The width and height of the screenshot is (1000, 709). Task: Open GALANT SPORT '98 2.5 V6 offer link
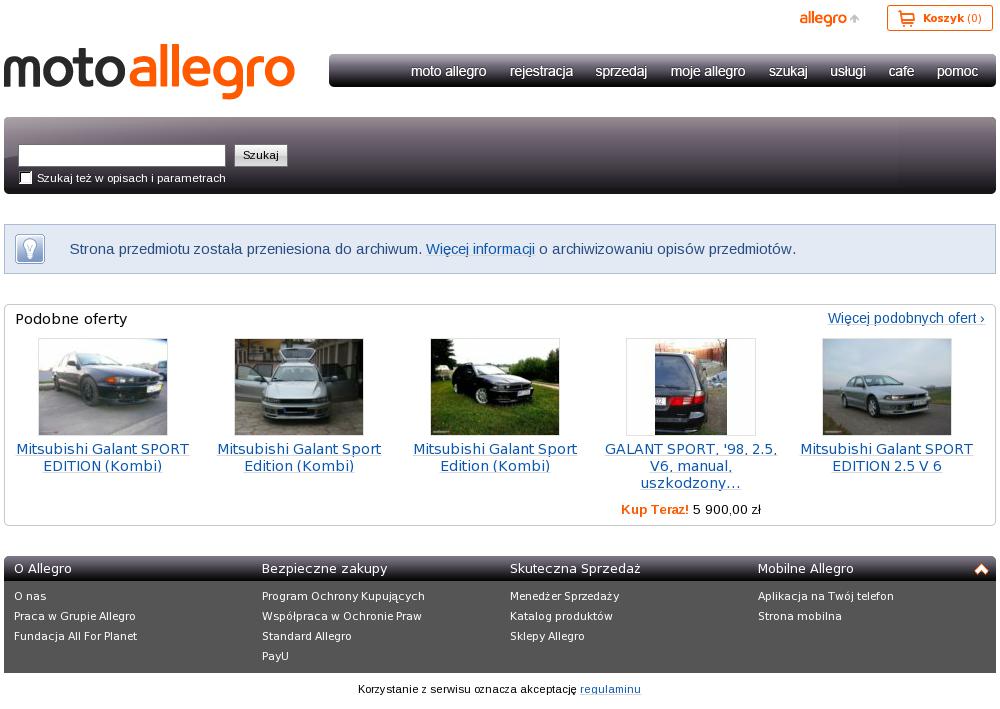click(x=691, y=466)
